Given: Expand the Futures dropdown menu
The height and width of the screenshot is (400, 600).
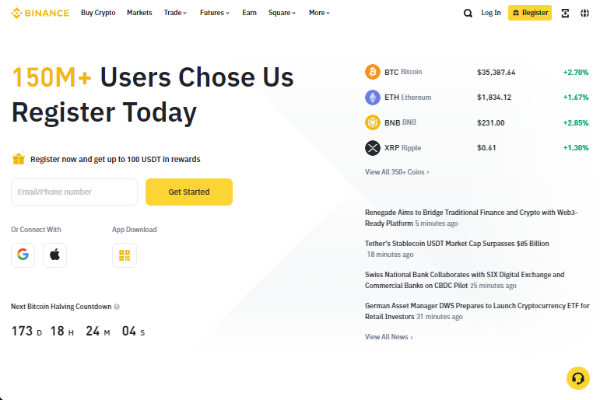Looking at the screenshot, I should tap(215, 13).
